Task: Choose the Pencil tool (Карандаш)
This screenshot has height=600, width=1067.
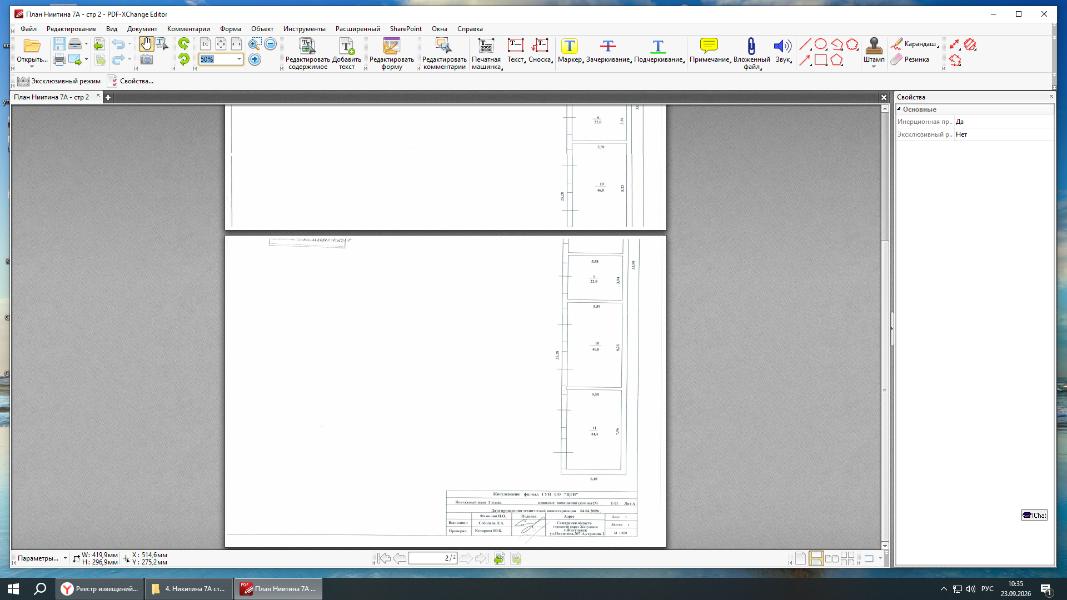Action: 913,44
